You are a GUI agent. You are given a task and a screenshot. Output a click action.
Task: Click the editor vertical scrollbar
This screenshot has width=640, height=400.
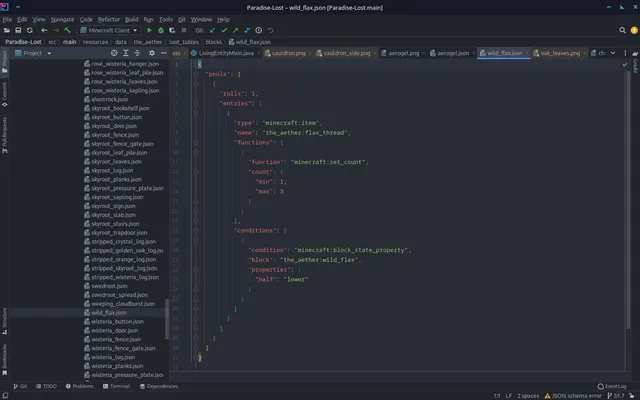click(628, 201)
